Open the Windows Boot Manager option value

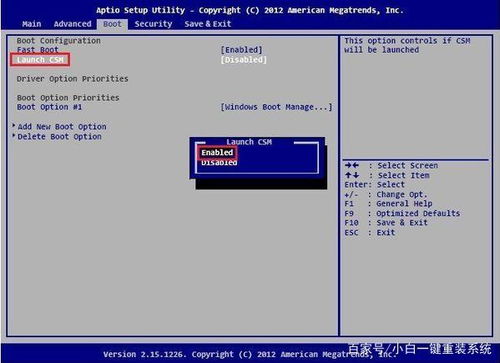coord(276,107)
